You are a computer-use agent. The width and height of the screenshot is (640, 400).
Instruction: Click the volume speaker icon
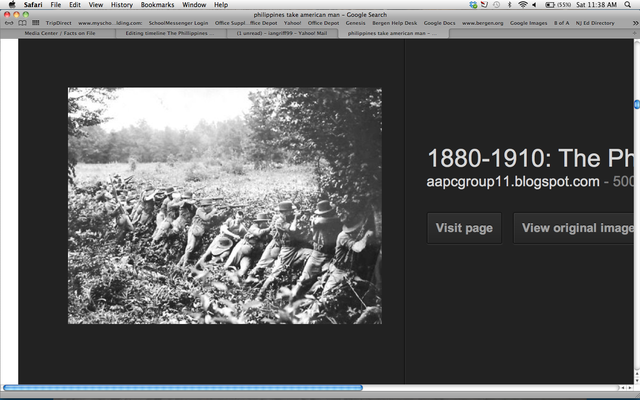[x=534, y=5]
